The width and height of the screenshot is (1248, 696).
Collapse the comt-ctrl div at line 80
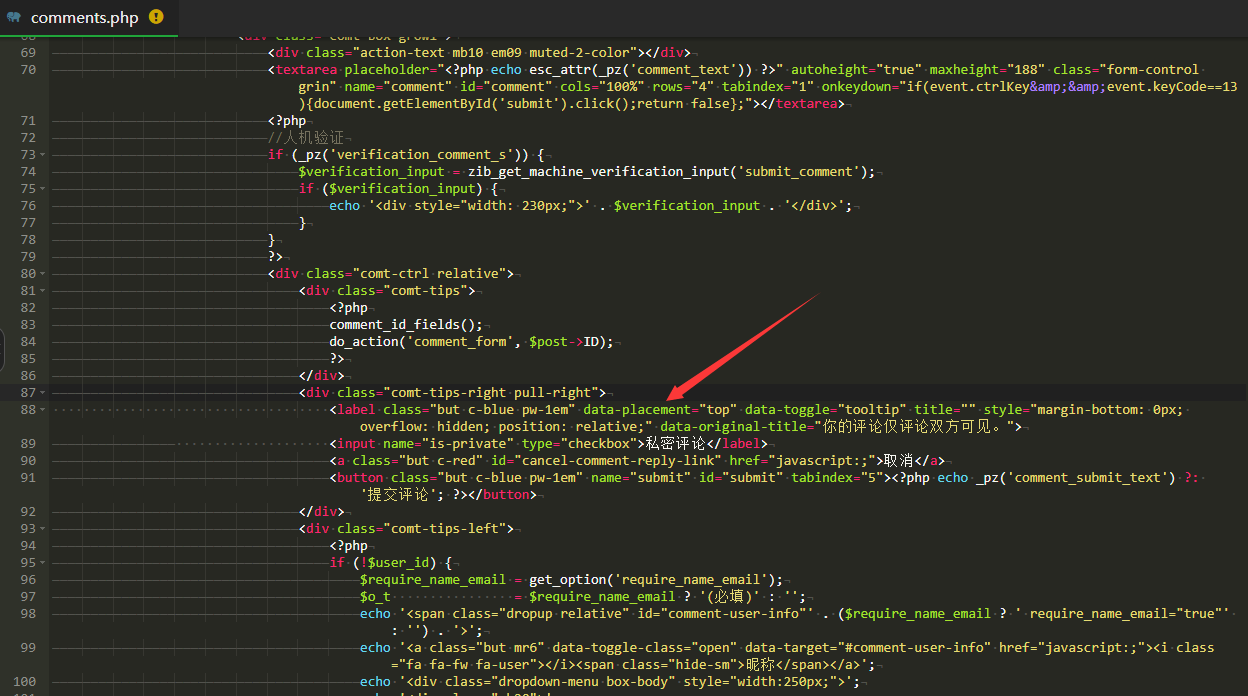pos(44,274)
